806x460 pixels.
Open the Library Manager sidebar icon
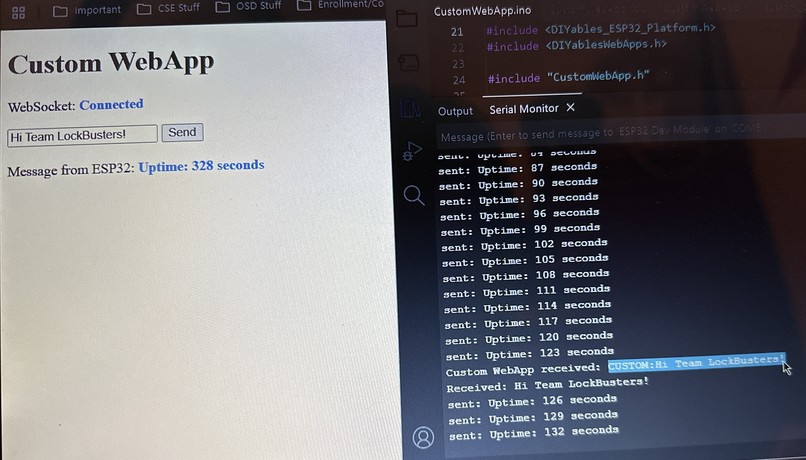(410, 107)
